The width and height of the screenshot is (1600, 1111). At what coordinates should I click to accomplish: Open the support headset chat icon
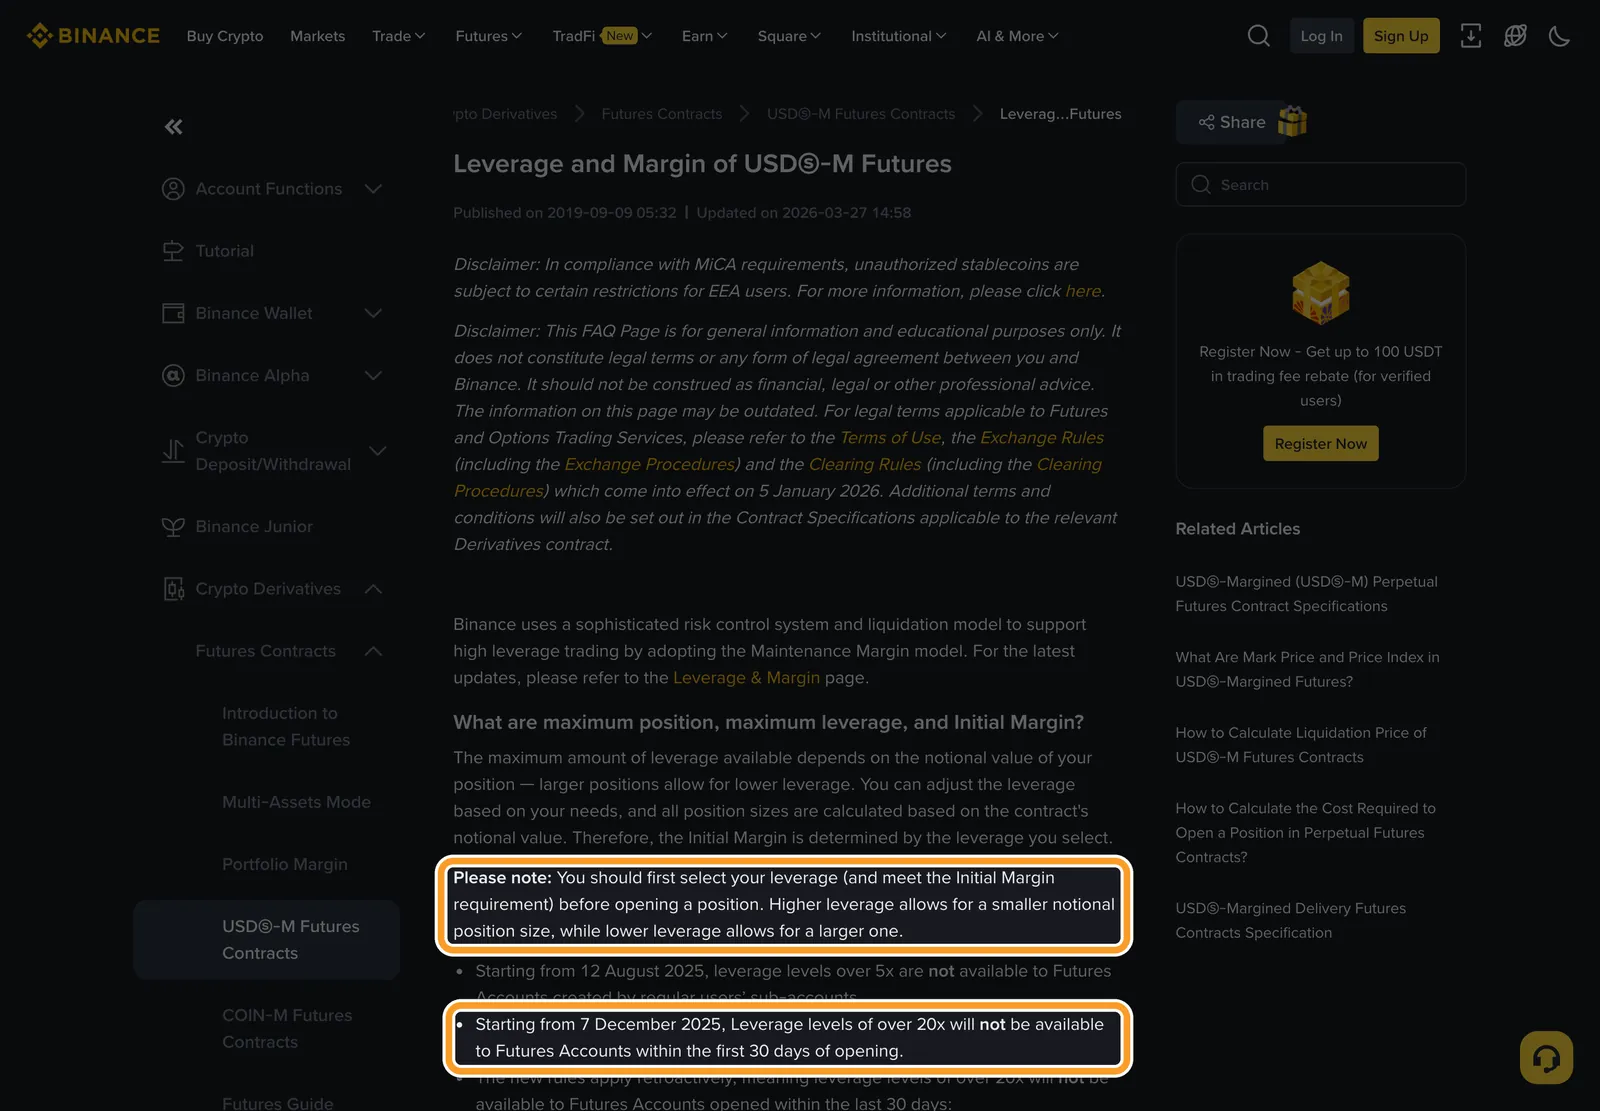(1546, 1057)
